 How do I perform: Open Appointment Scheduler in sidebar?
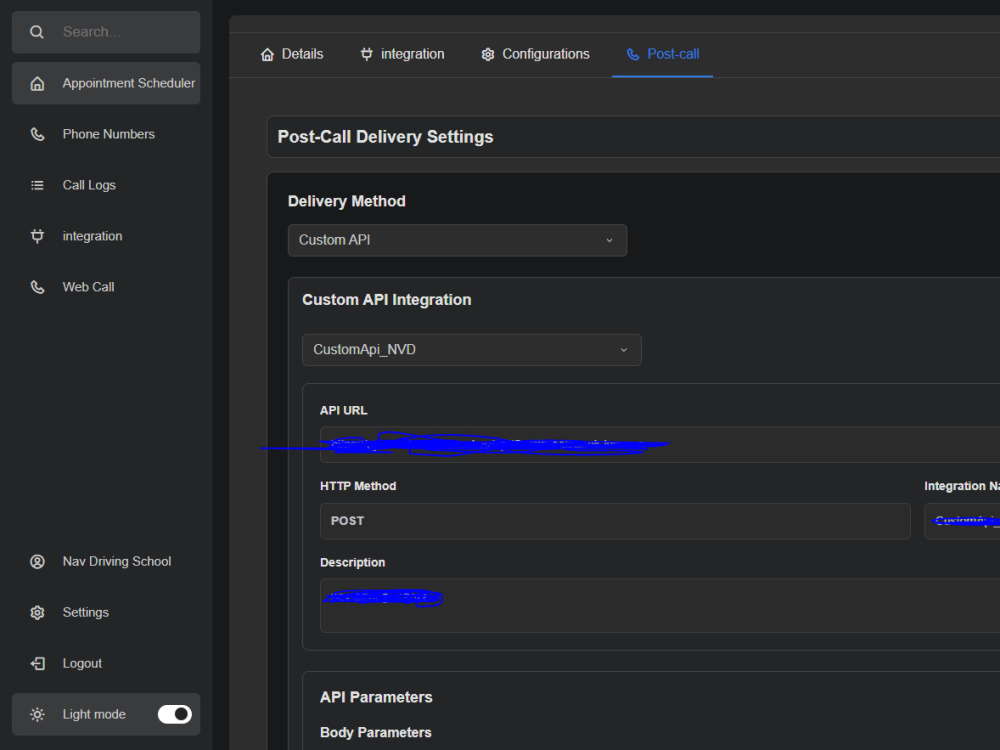(106, 83)
